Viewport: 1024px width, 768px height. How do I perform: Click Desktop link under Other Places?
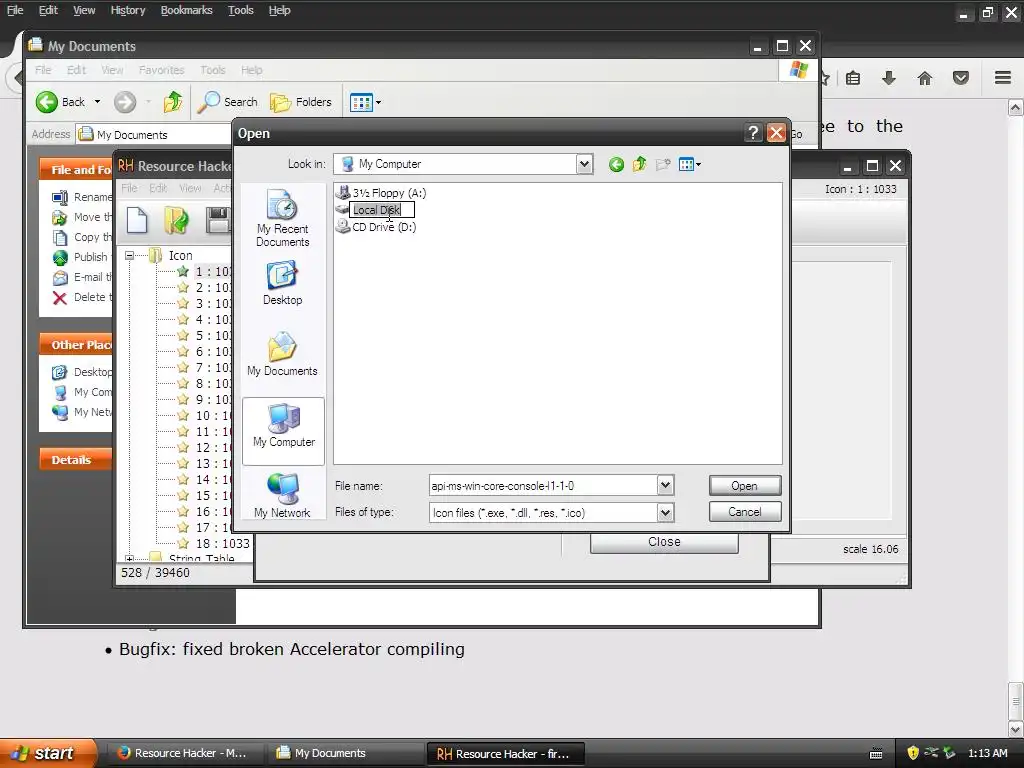click(82, 372)
